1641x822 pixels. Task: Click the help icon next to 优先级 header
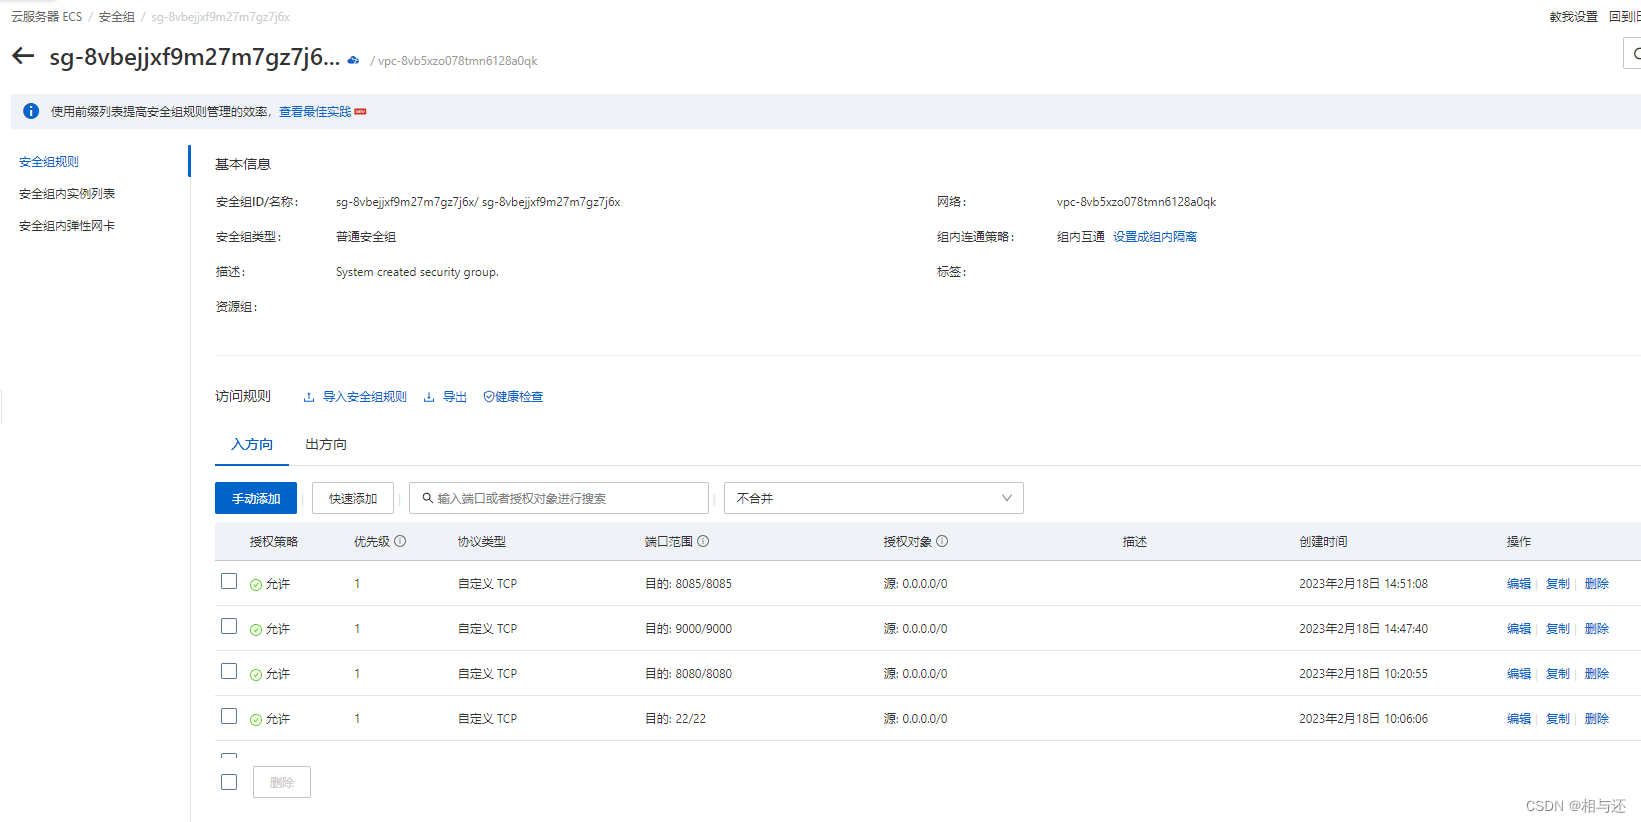point(400,541)
